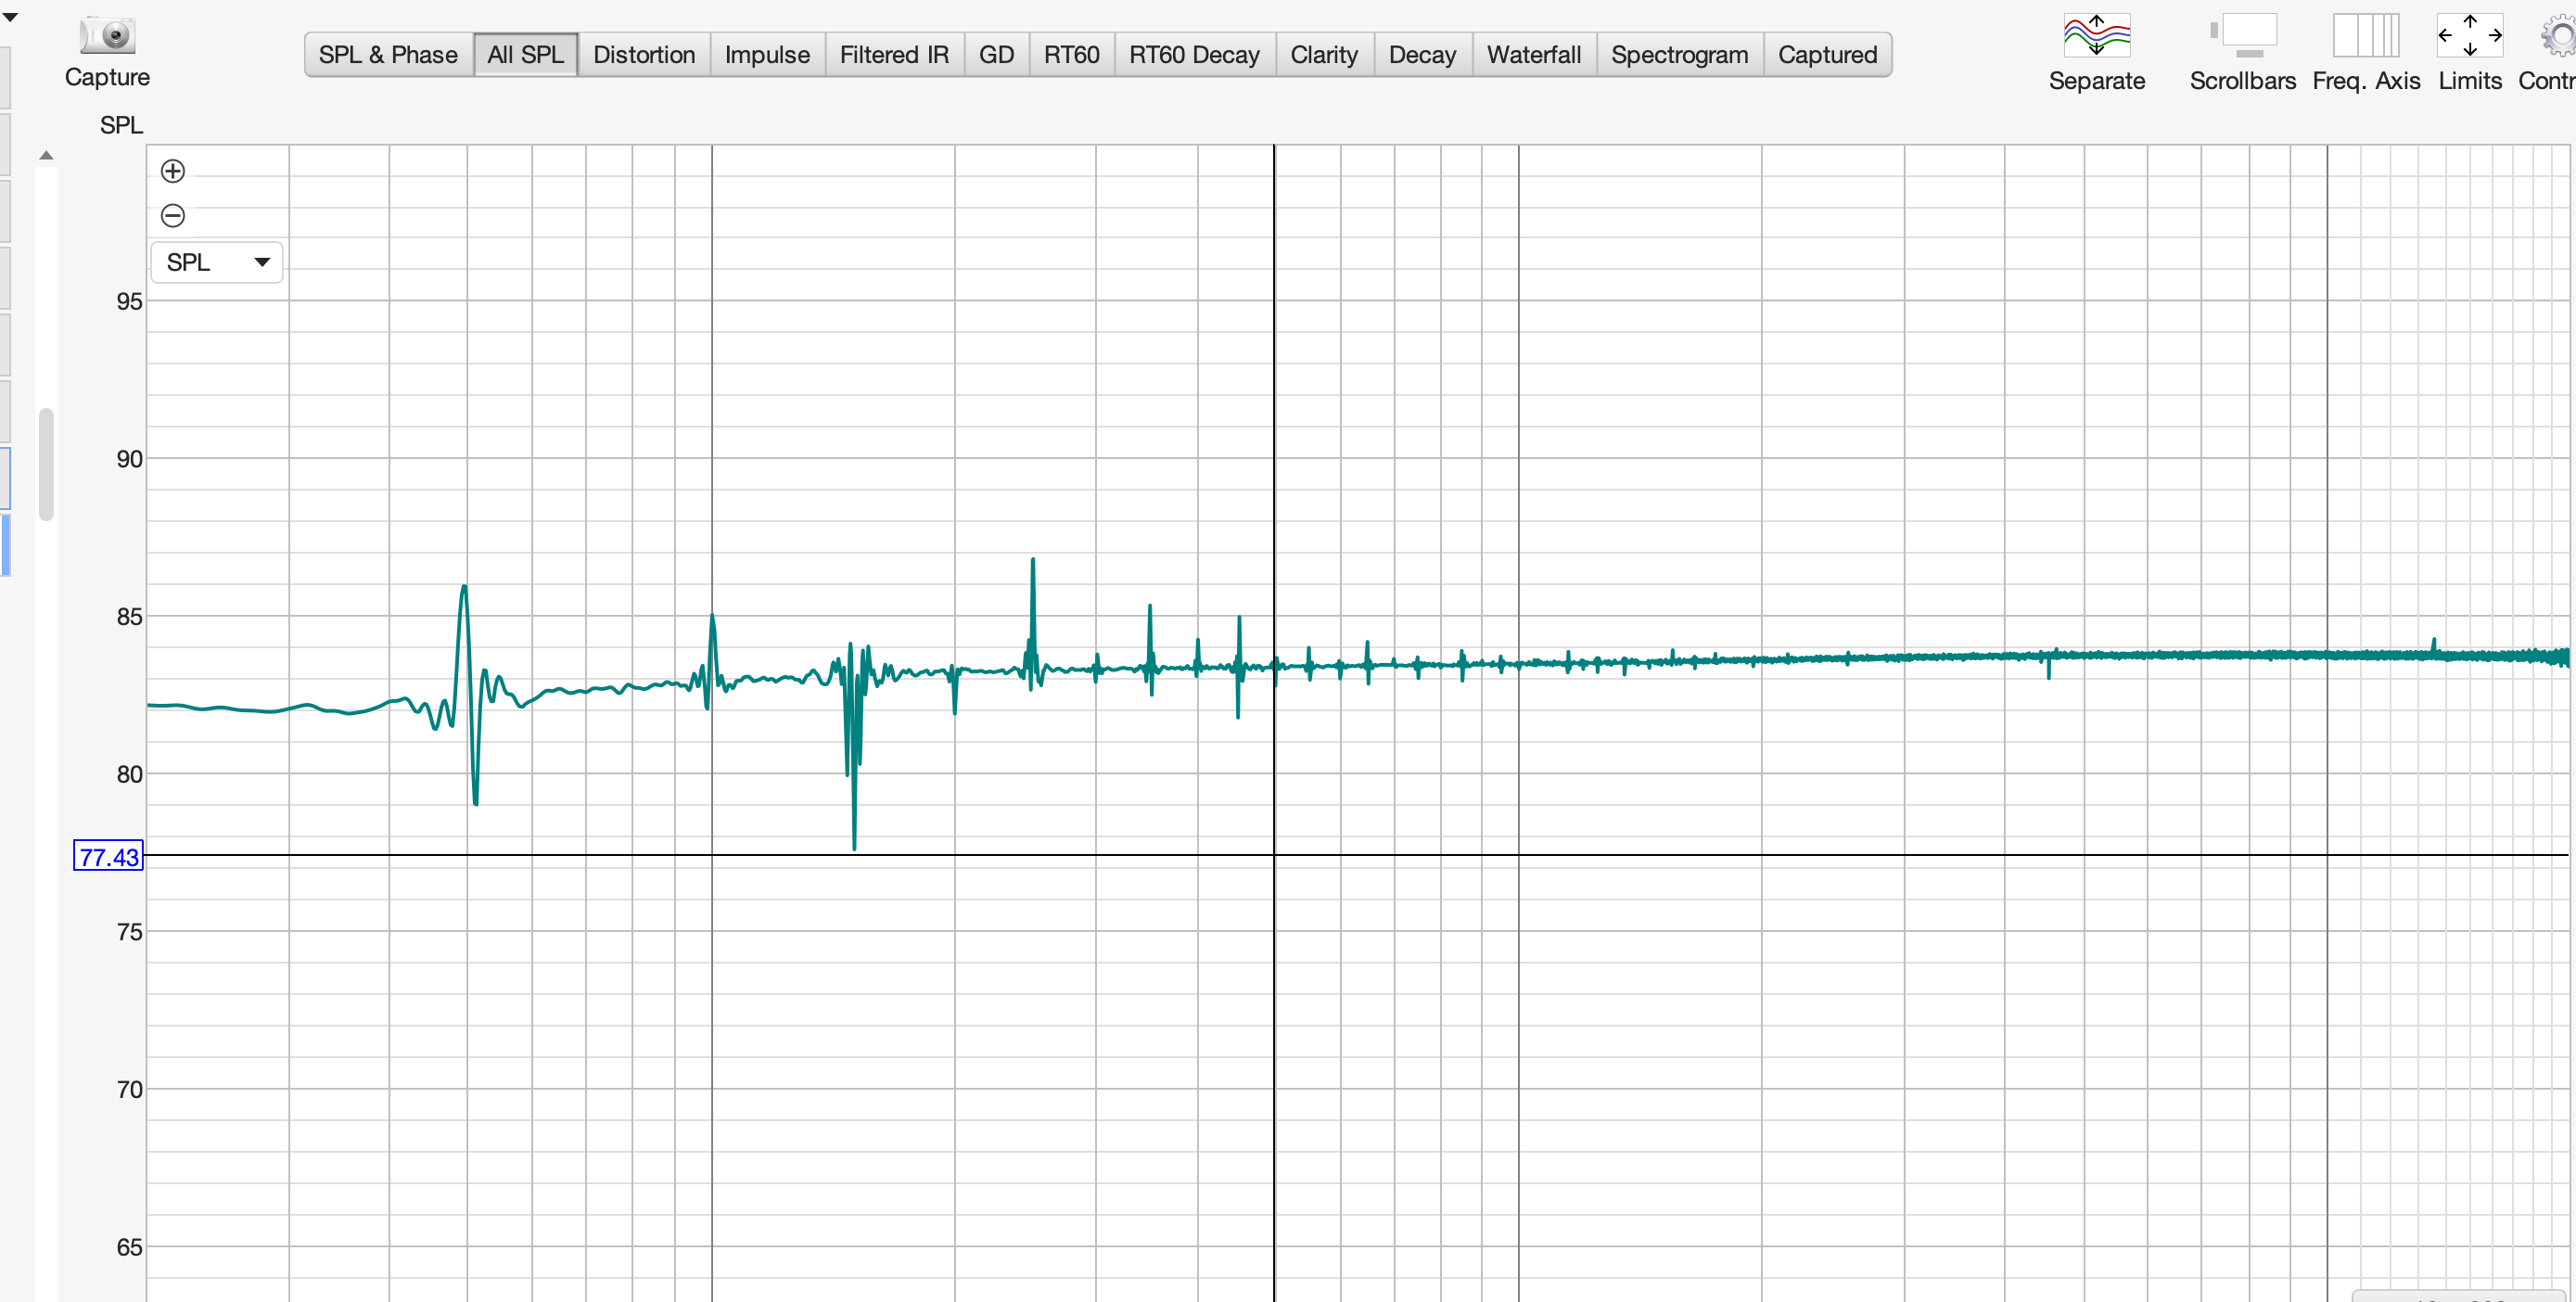Switch to the SPL & Phase tab
This screenshot has height=1302, width=2576.
tap(388, 55)
